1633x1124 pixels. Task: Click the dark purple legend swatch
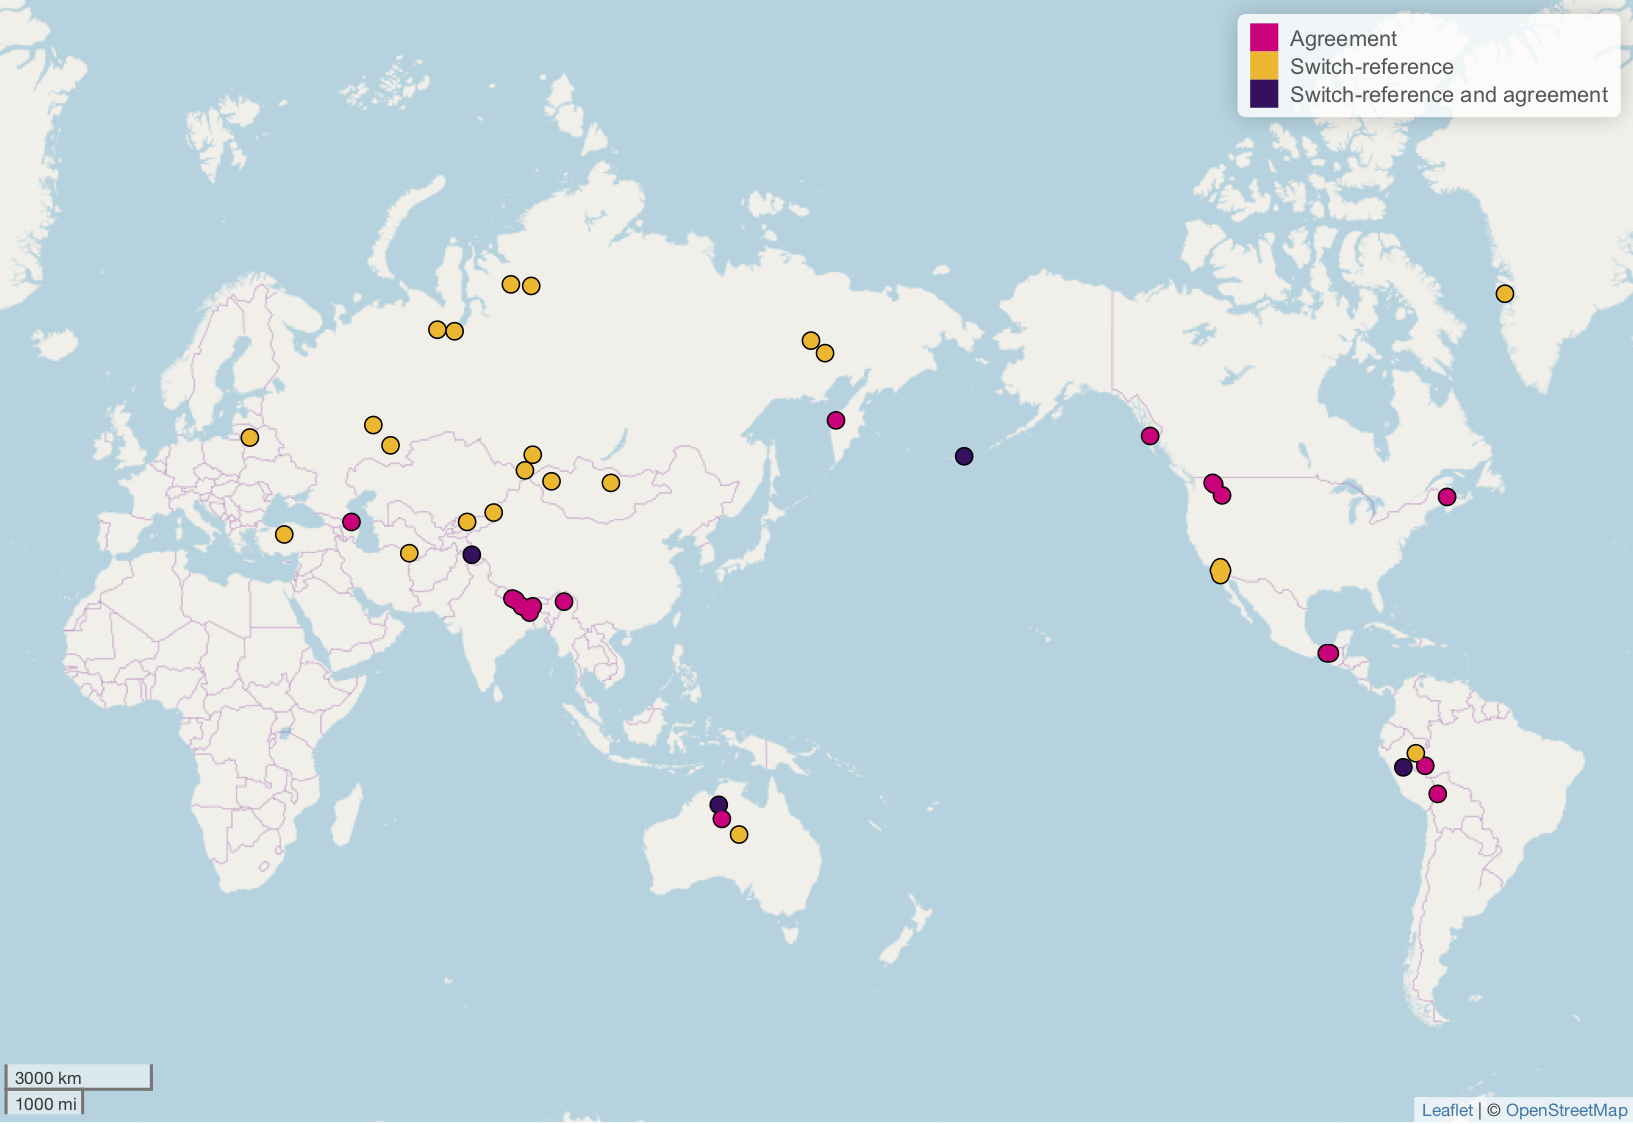point(1264,94)
